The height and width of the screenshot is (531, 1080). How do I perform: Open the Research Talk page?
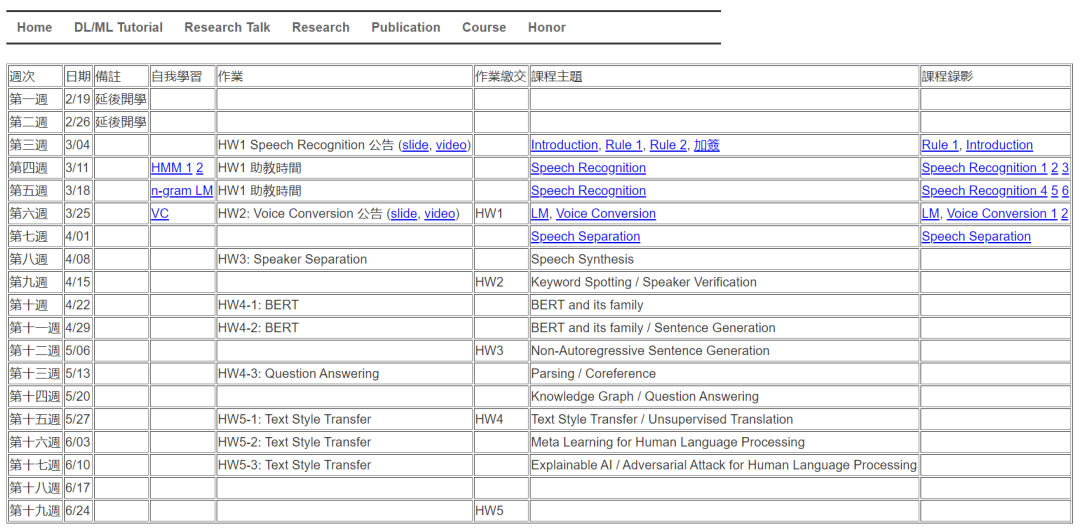(x=227, y=28)
